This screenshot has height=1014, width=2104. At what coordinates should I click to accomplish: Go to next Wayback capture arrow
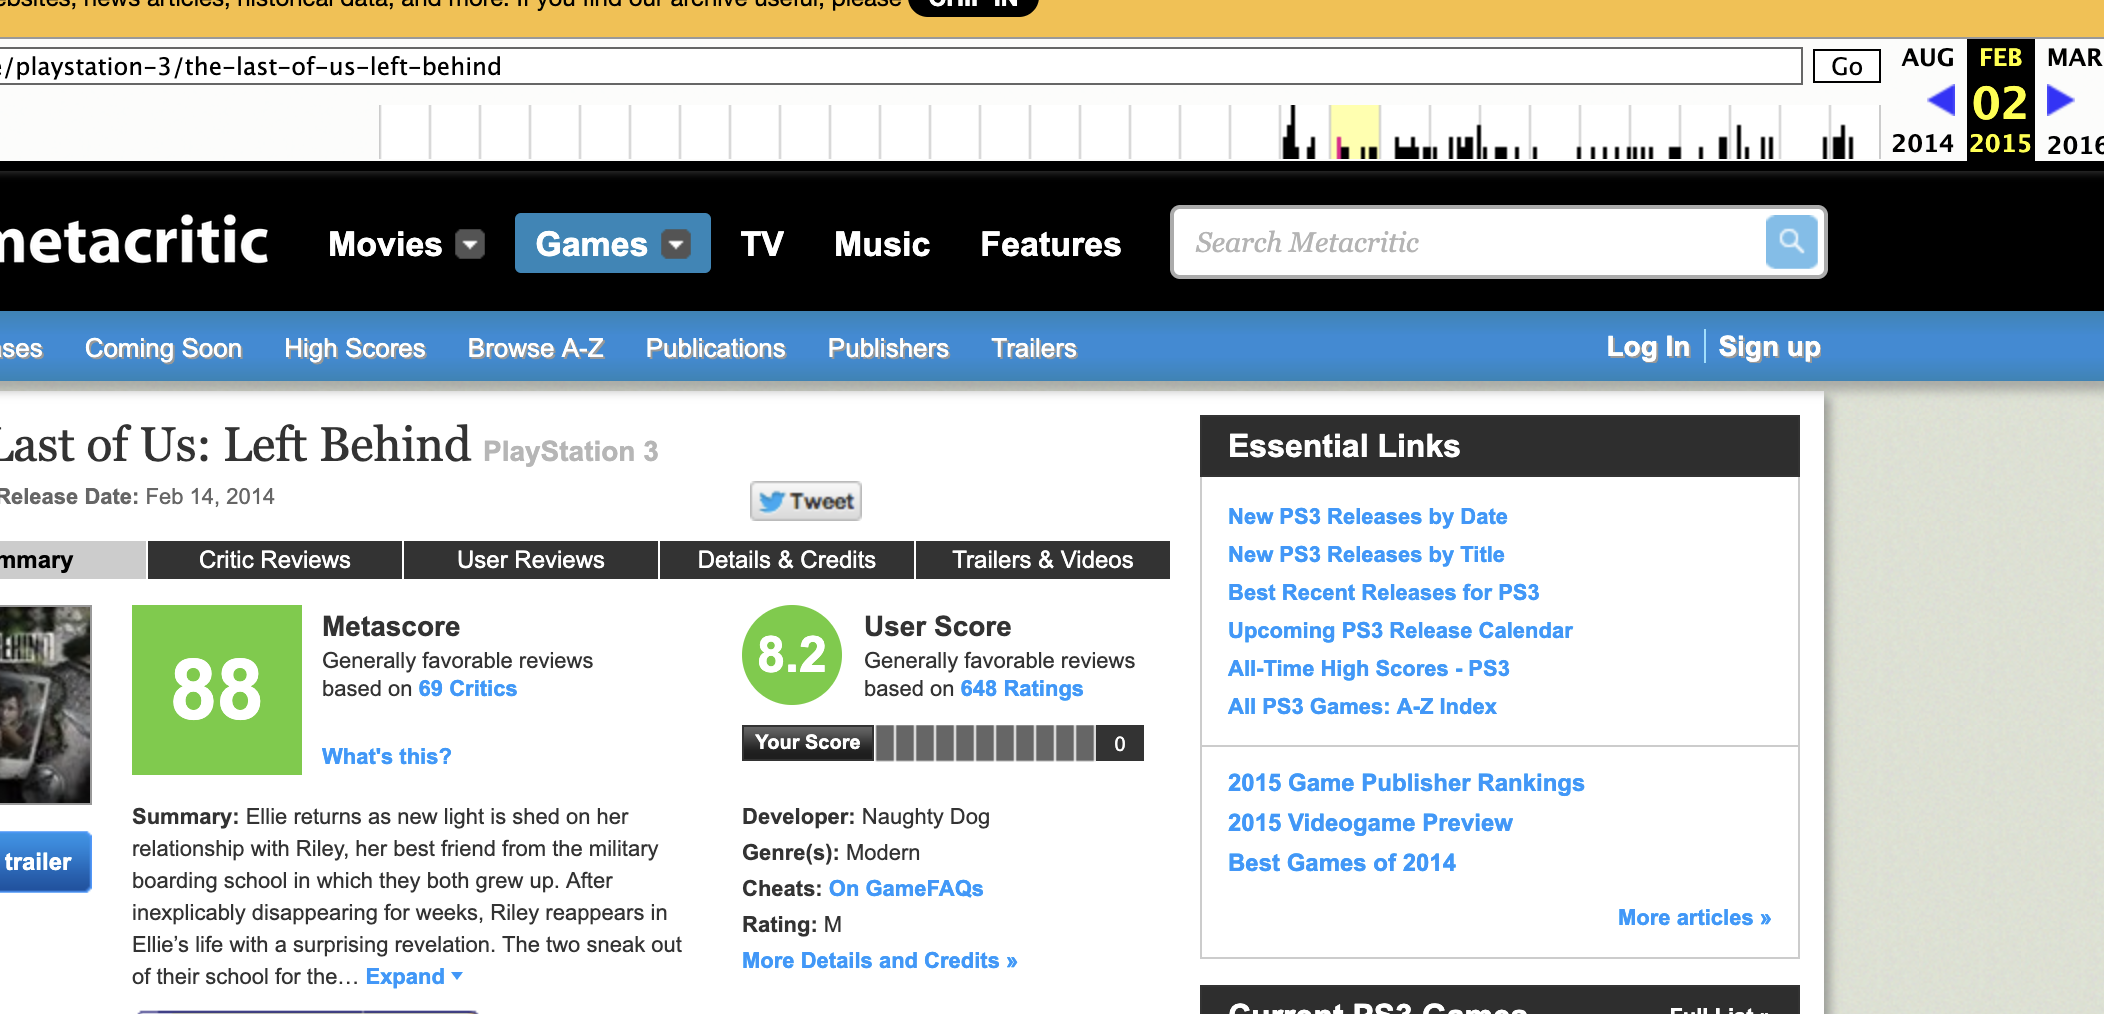coord(2060,100)
